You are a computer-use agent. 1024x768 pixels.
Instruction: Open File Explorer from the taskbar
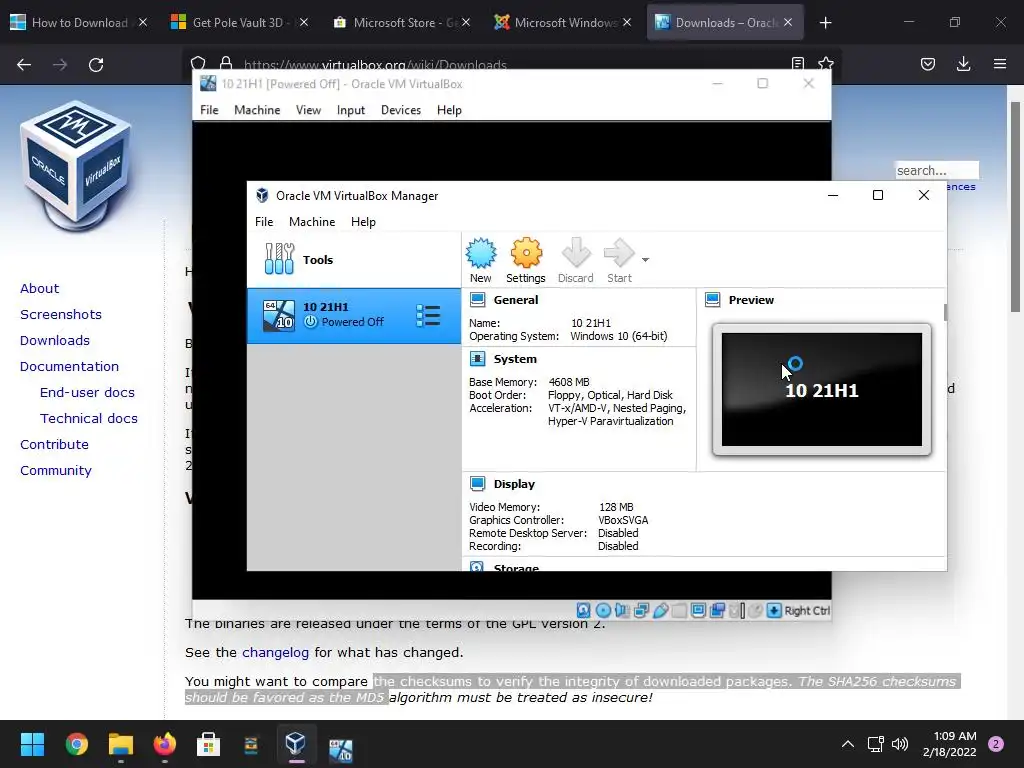pyautogui.click(x=121, y=744)
